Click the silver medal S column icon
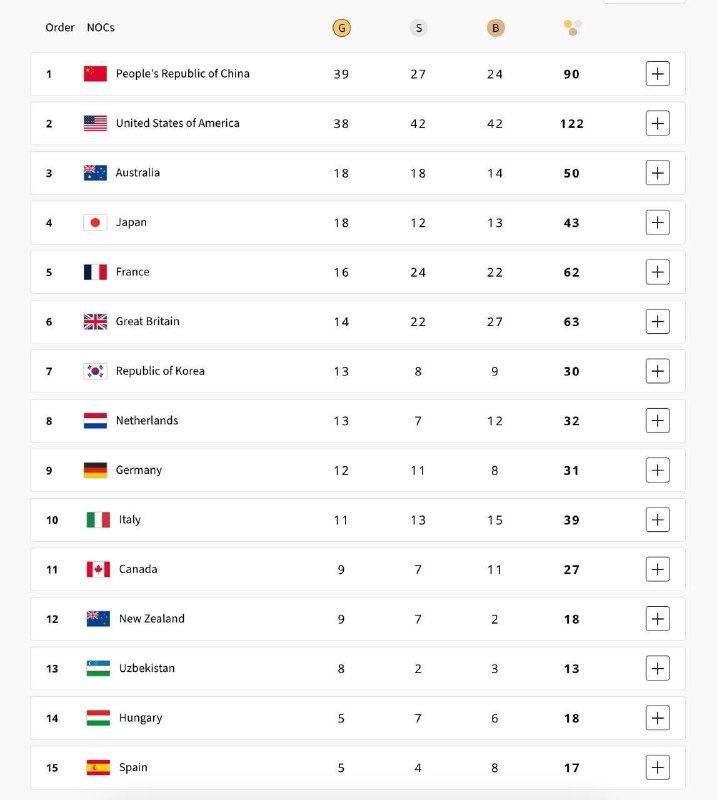The height and width of the screenshot is (800, 717). pyautogui.click(x=418, y=28)
